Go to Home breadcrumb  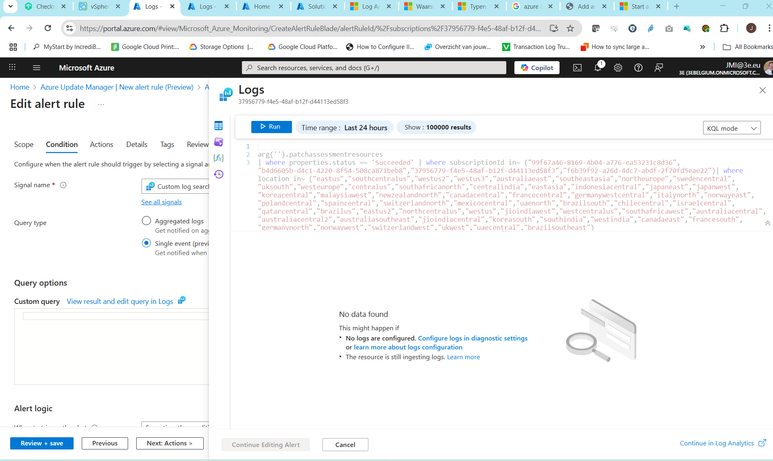click(20, 87)
